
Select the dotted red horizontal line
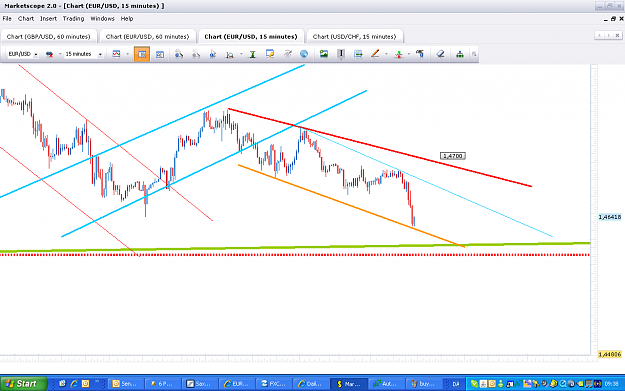click(295, 255)
